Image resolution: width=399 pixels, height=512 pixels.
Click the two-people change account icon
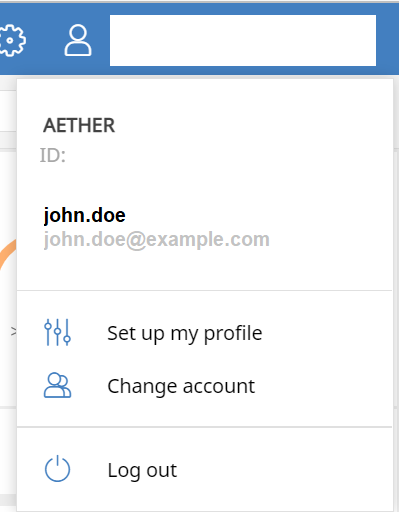point(57,385)
